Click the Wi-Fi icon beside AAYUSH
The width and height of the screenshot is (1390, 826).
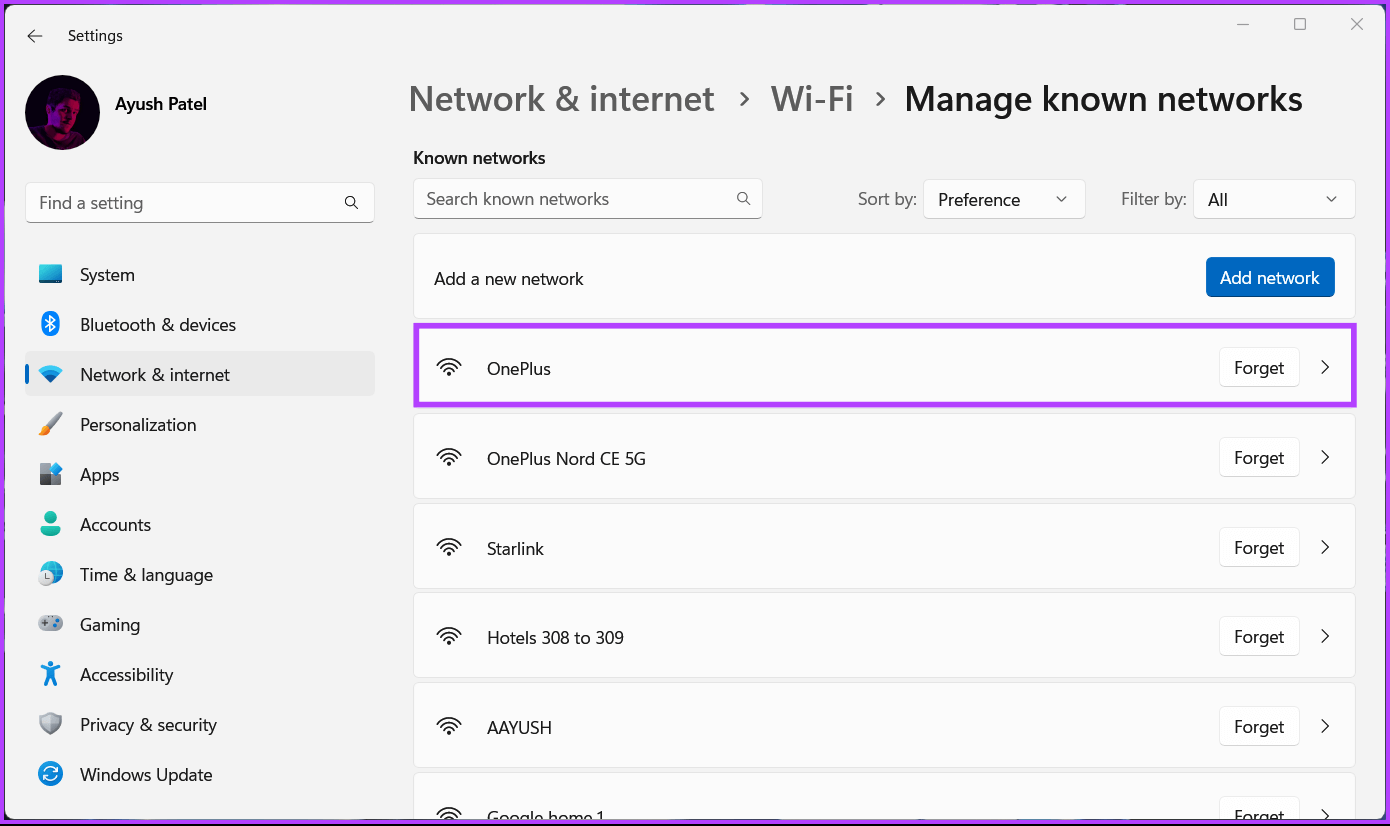click(450, 727)
